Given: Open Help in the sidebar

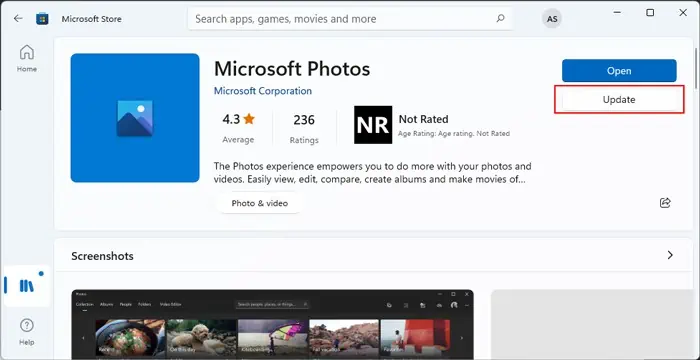Looking at the screenshot, I should [27, 332].
